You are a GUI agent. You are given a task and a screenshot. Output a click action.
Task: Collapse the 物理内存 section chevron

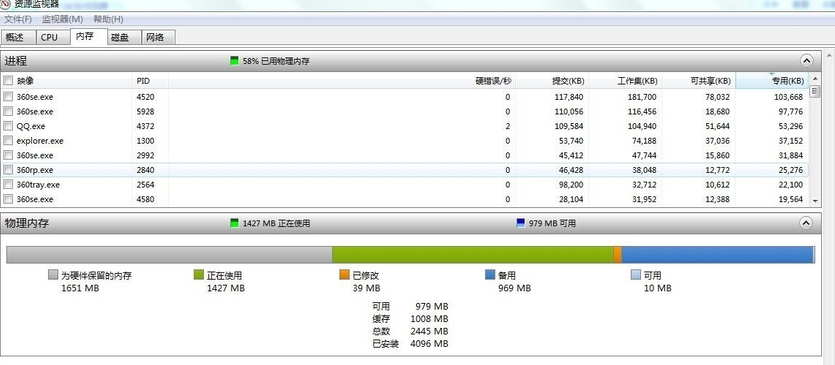807,223
